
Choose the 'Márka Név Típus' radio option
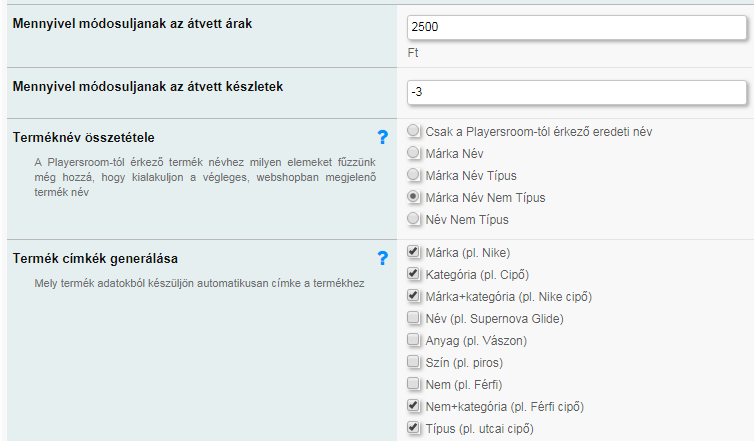point(414,176)
